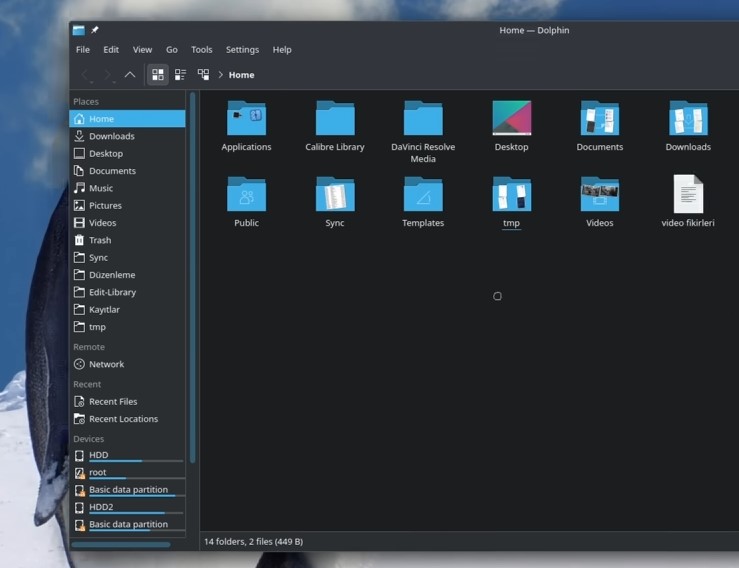The height and width of the screenshot is (568, 739).
Task: Select Home in Places panel
Action: 127,119
